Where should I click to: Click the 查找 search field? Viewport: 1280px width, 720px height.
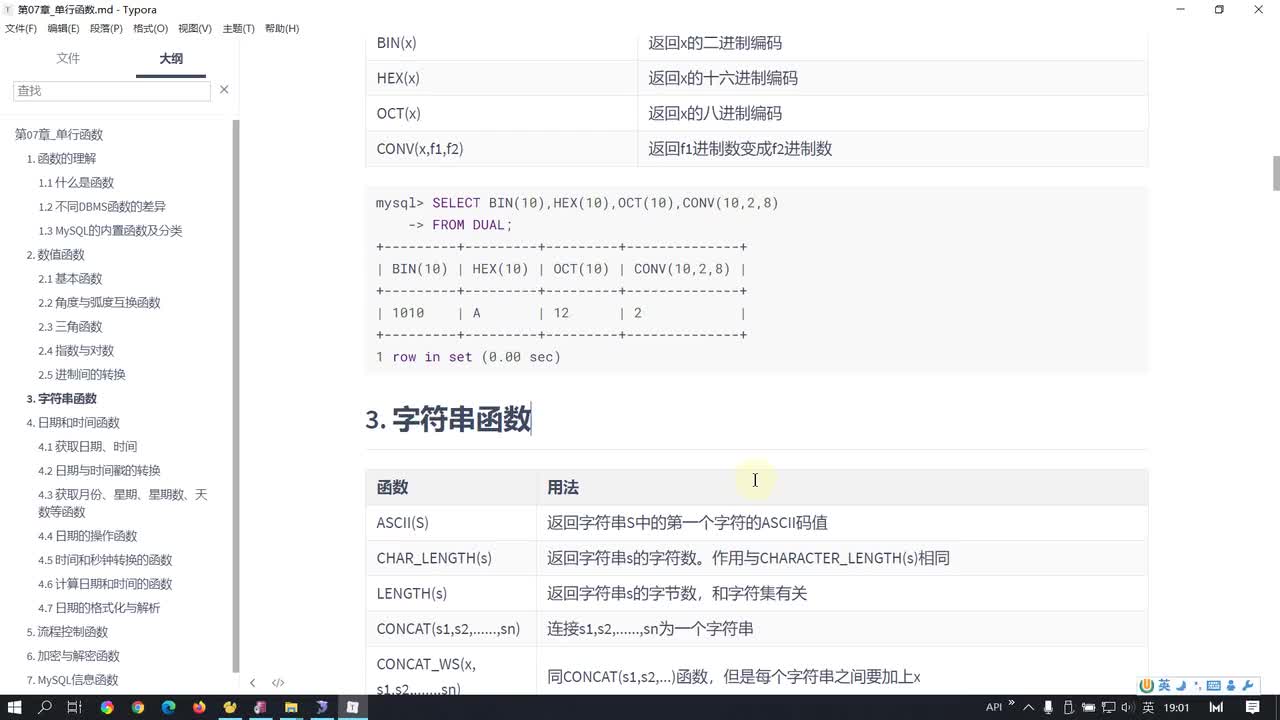[x=112, y=90]
